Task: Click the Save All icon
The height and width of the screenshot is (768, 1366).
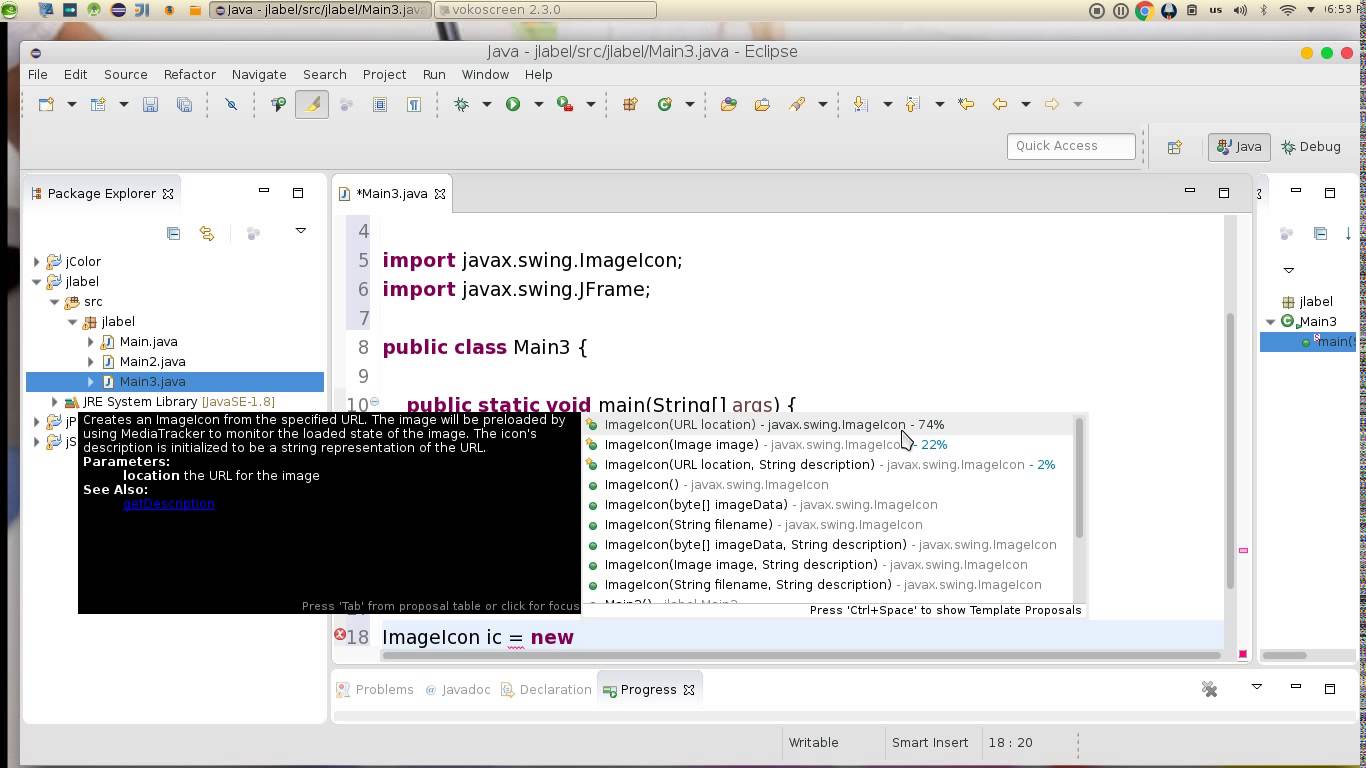Action: coord(184,104)
